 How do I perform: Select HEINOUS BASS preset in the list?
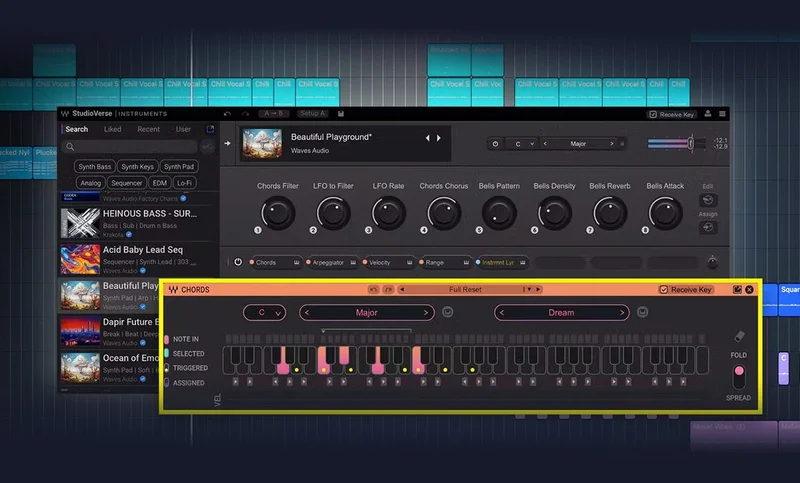(136, 223)
